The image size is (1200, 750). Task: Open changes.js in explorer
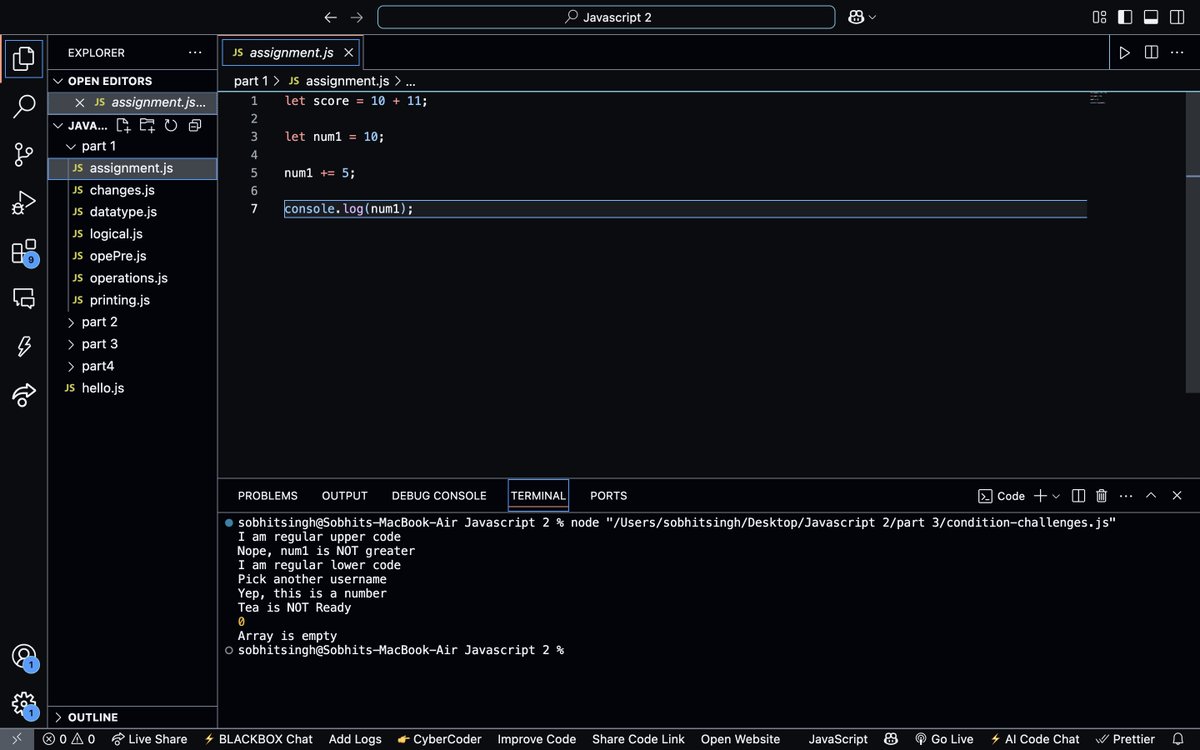pos(122,190)
